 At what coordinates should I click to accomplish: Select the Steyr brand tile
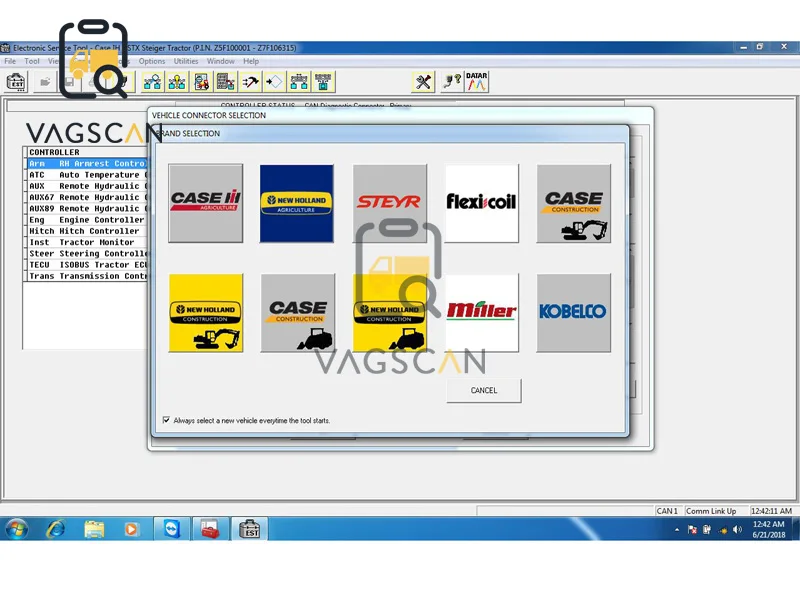pos(389,203)
